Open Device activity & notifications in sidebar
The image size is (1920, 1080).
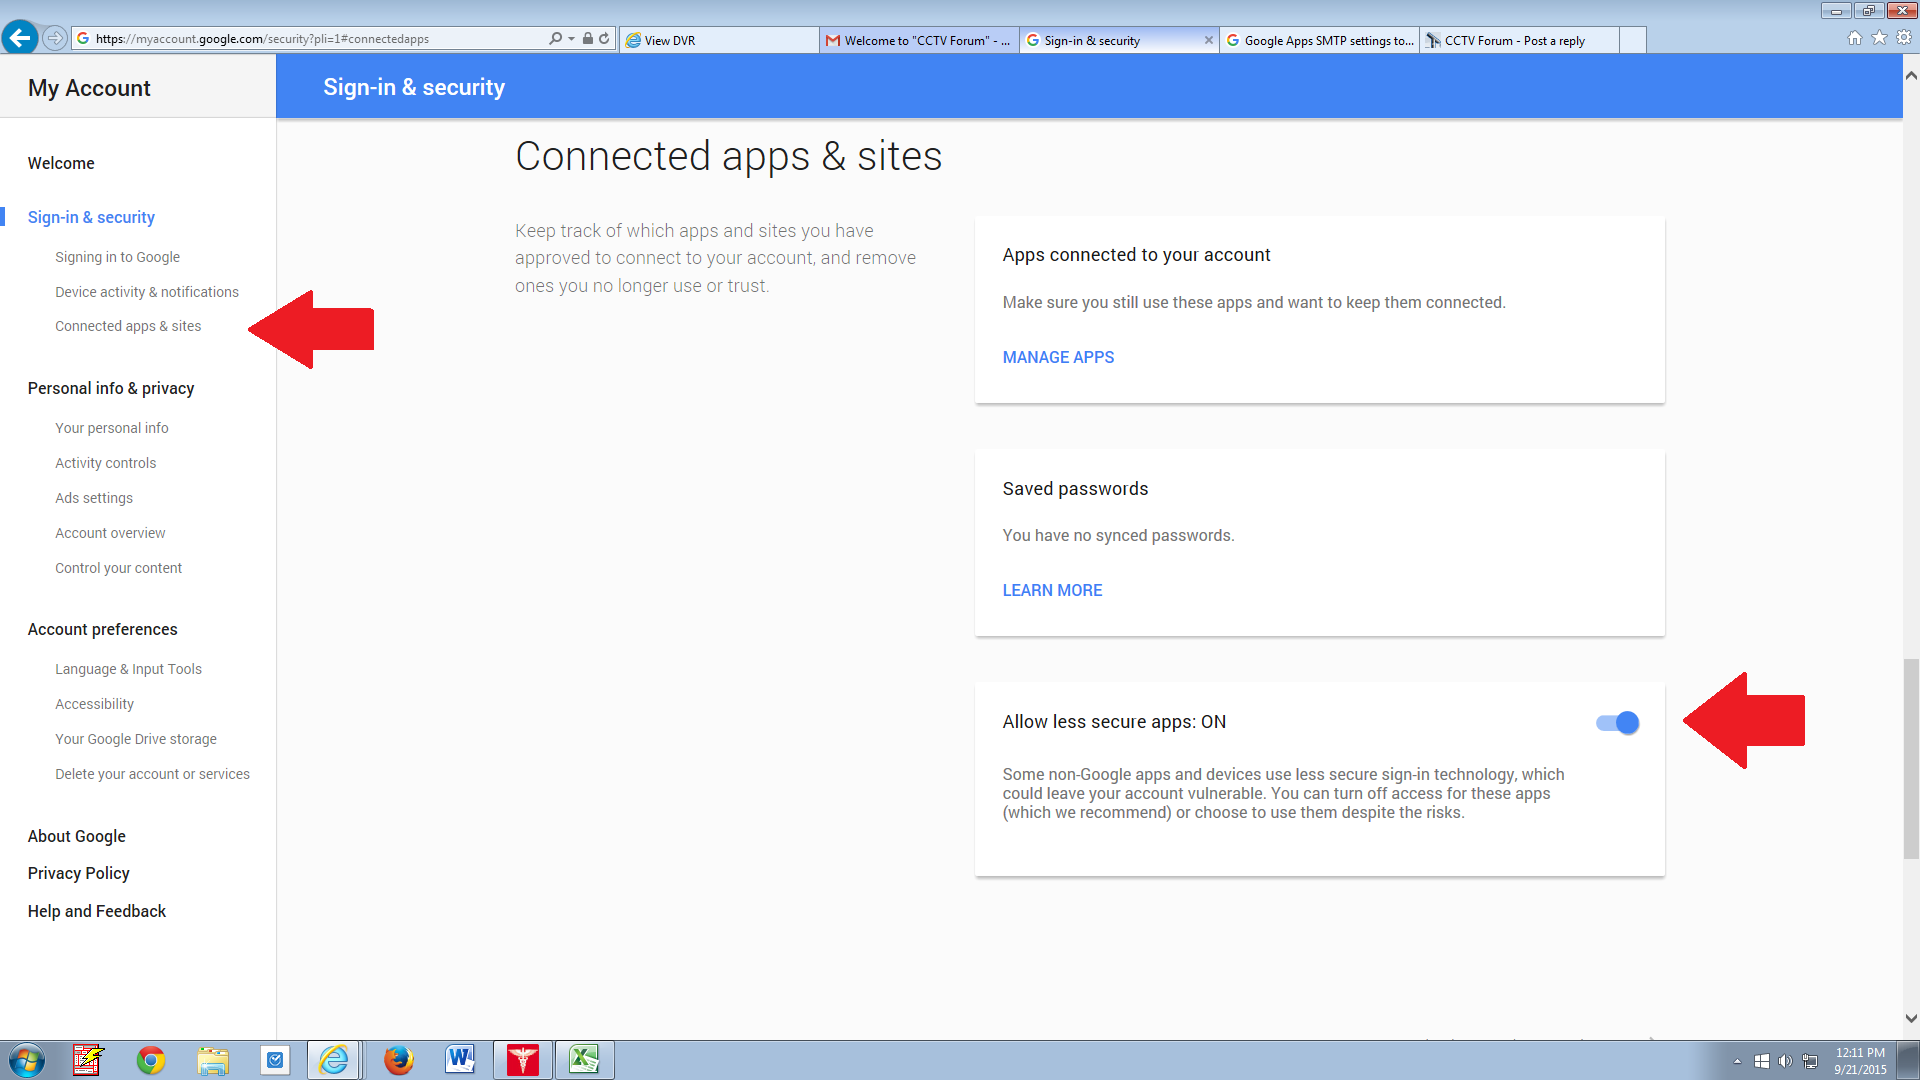(147, 292)
